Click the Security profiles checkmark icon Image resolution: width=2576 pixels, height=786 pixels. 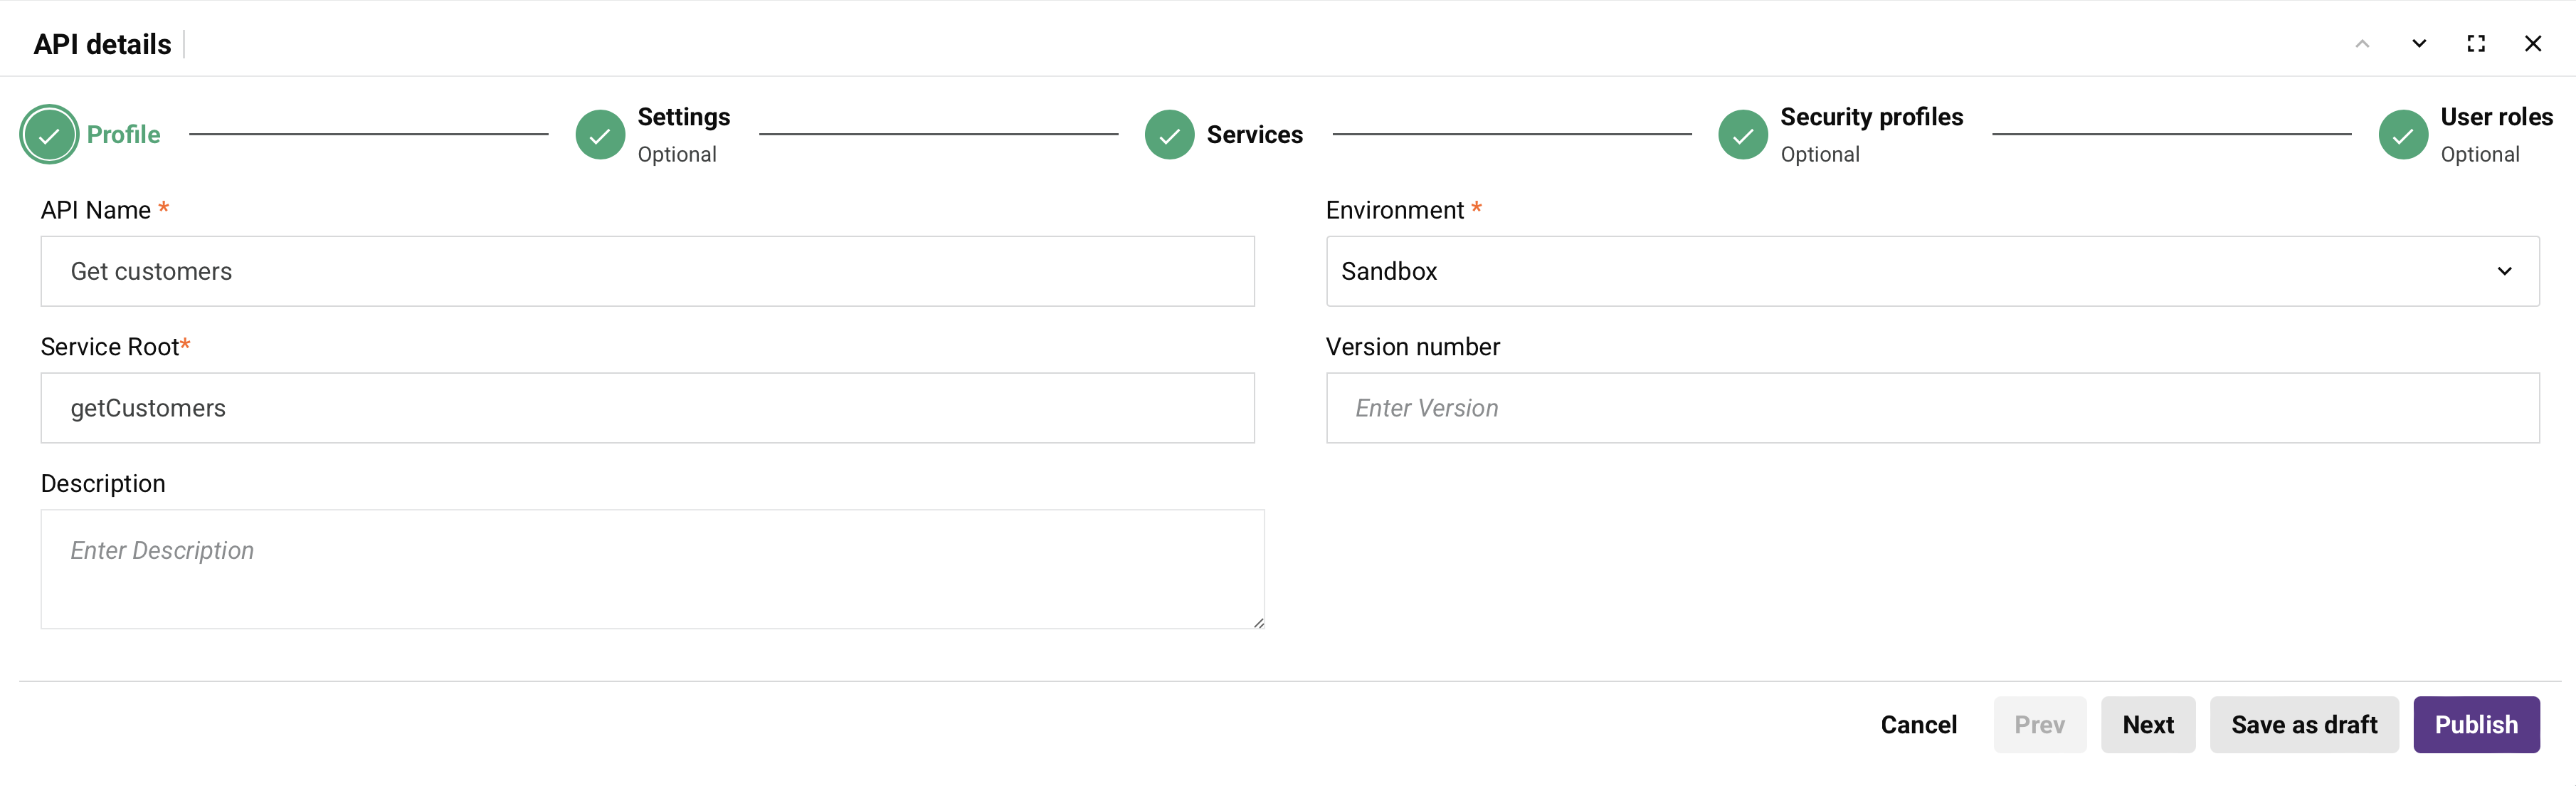pos(1743,135)
